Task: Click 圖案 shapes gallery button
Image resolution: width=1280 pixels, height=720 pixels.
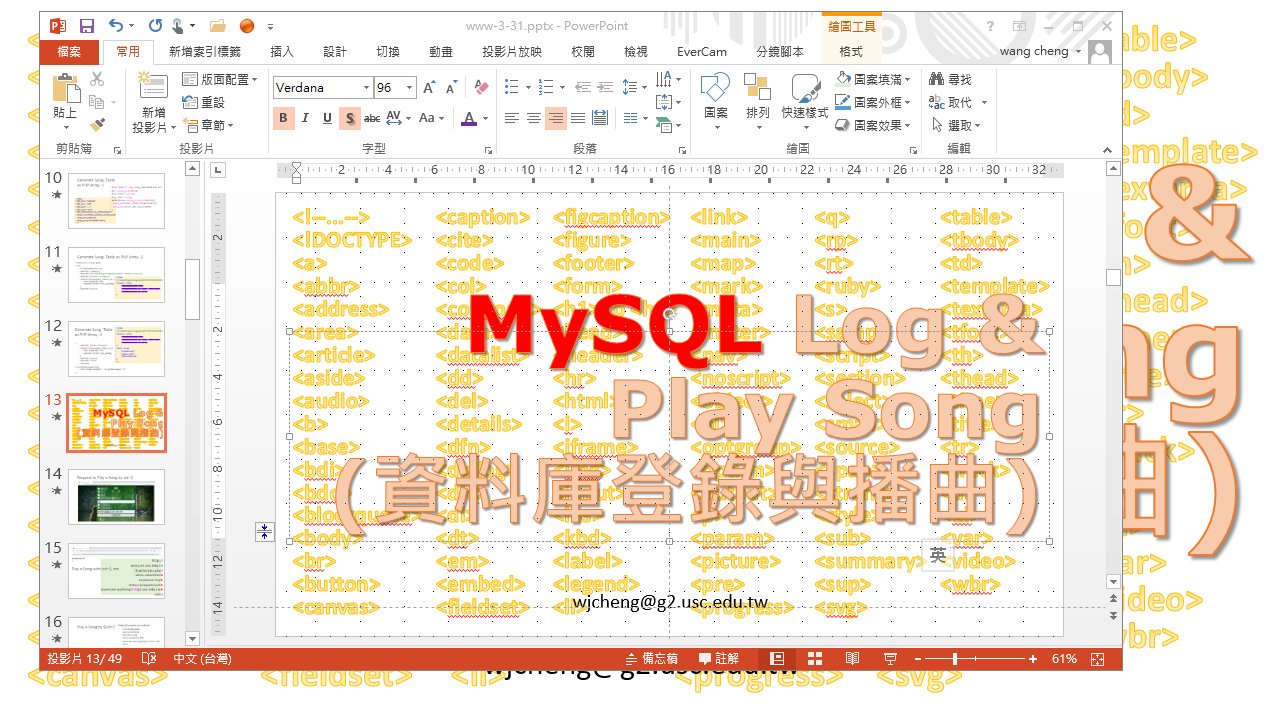Action: pos(716,99)
